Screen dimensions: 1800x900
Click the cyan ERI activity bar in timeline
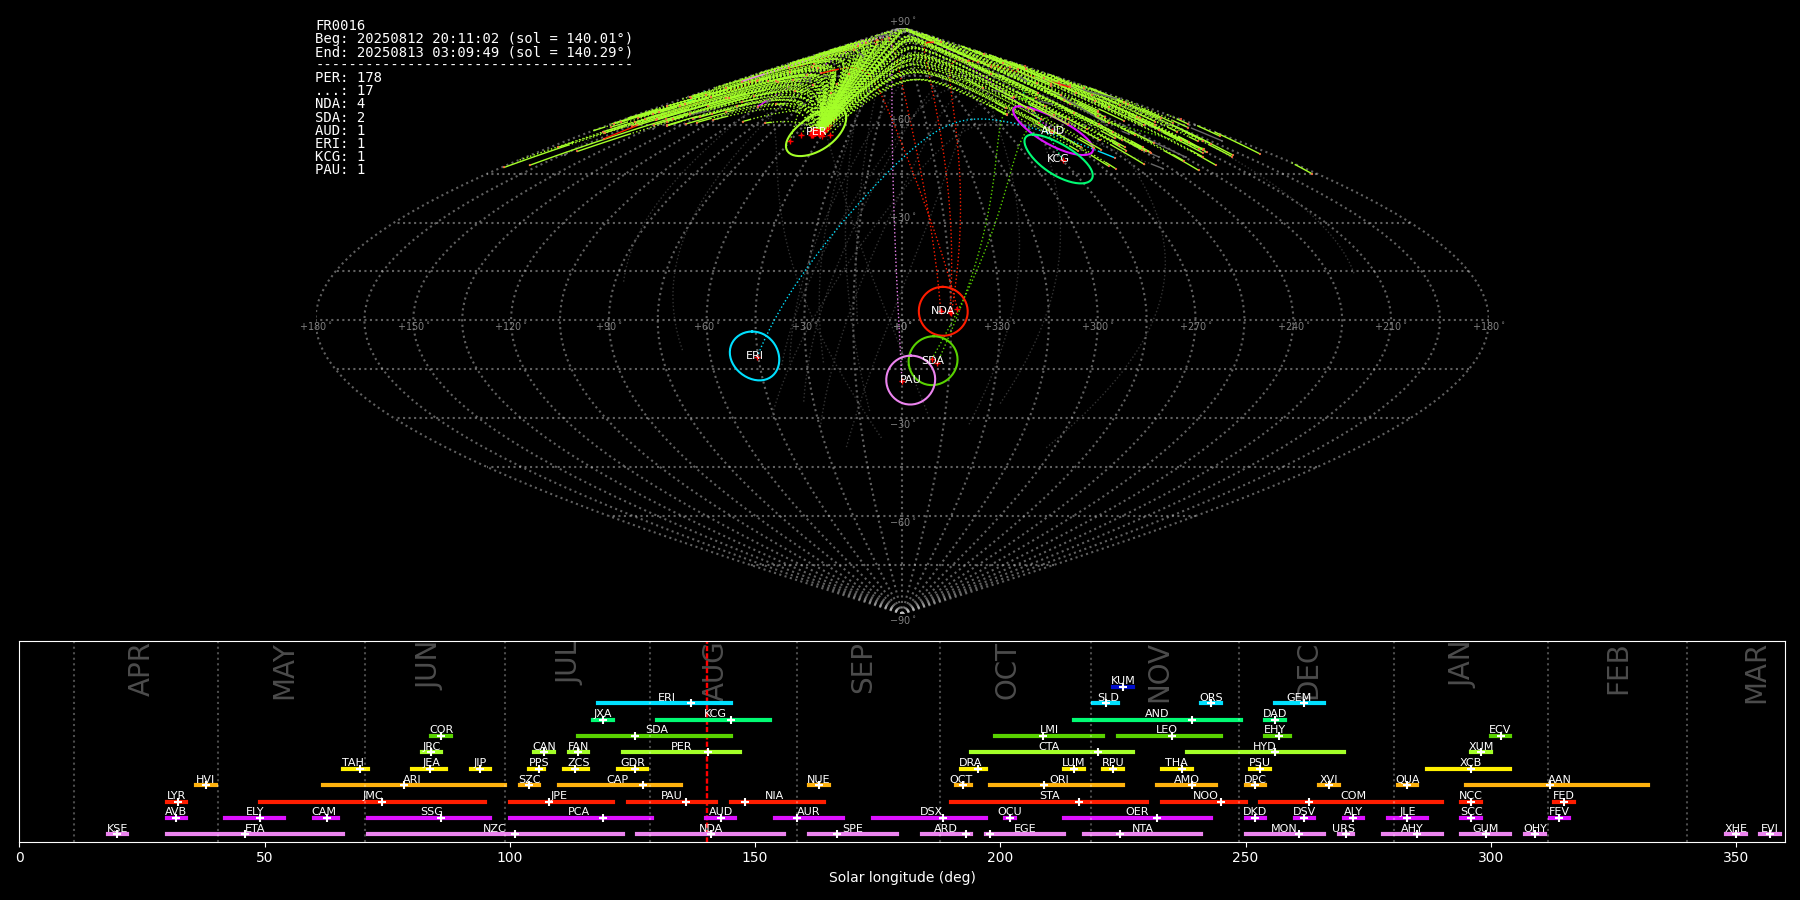click(664, 703)
